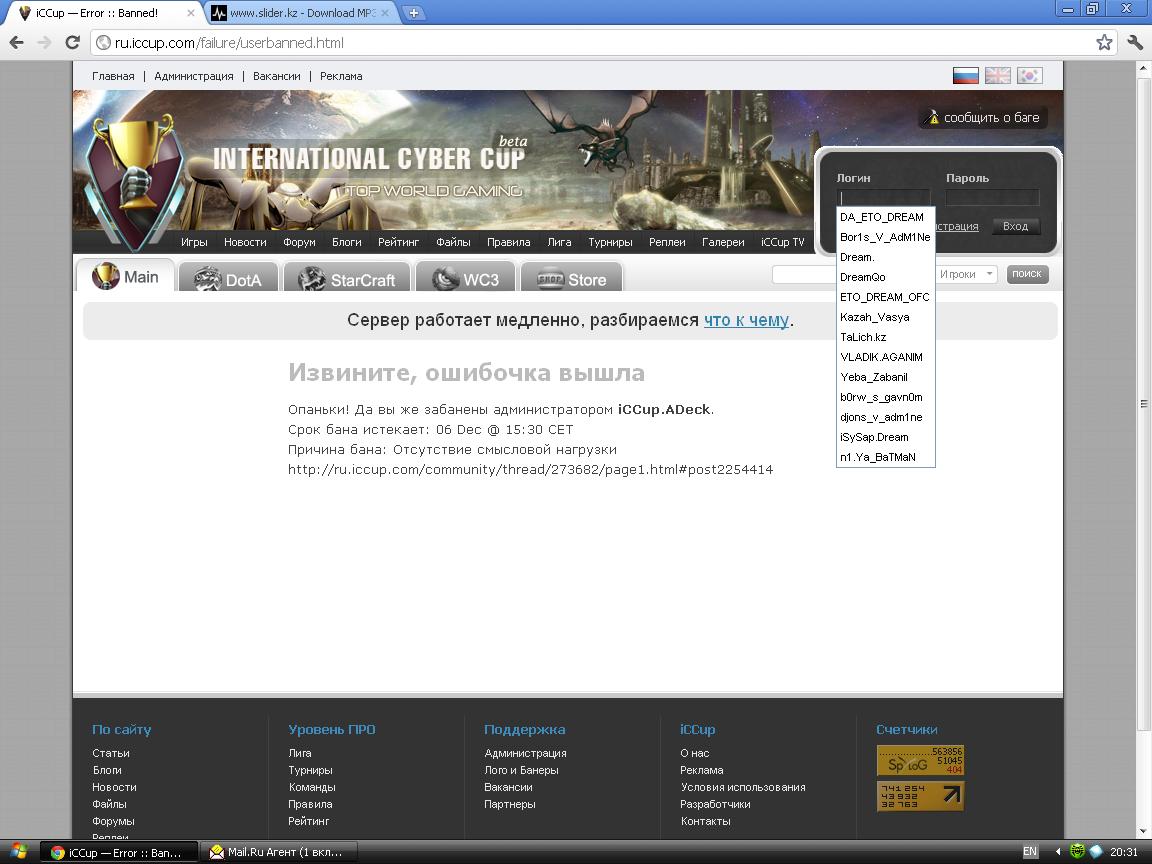The width and height of the screenshot is (1152, 864).
Task: Open footer Условия использования link
Action: tap(743, 787)
